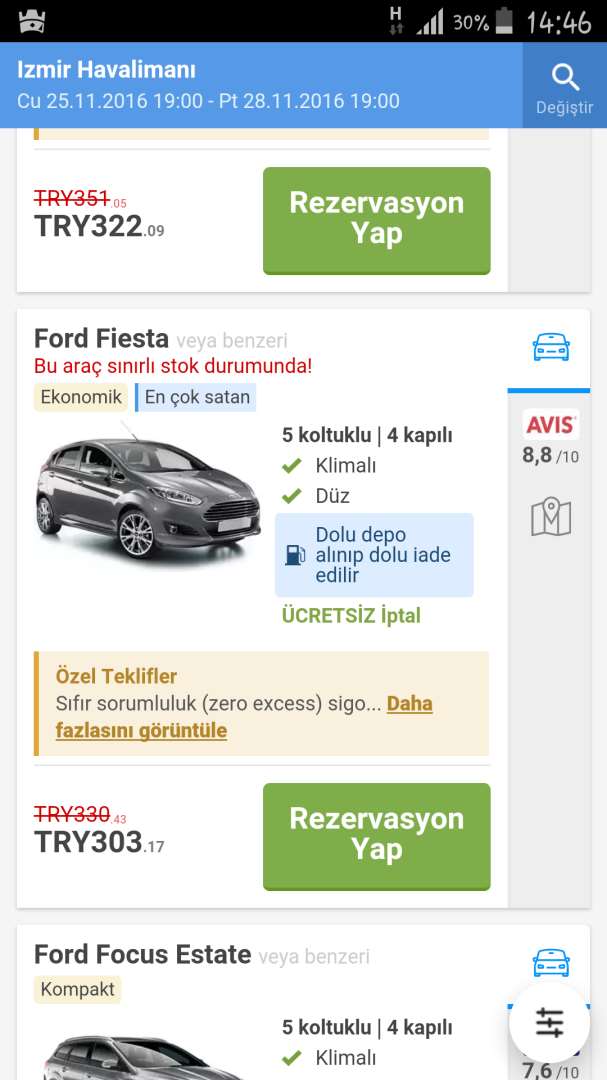
Task: Open the floating filter sliders button
Action: point(549,1022)
